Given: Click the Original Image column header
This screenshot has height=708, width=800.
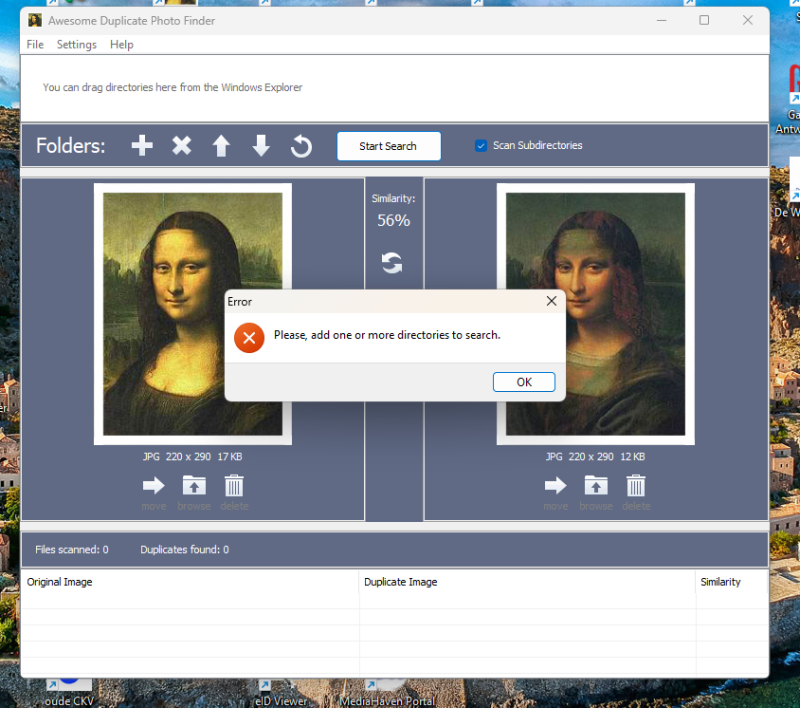Looking at the screenshot, I should click(189, 582).
